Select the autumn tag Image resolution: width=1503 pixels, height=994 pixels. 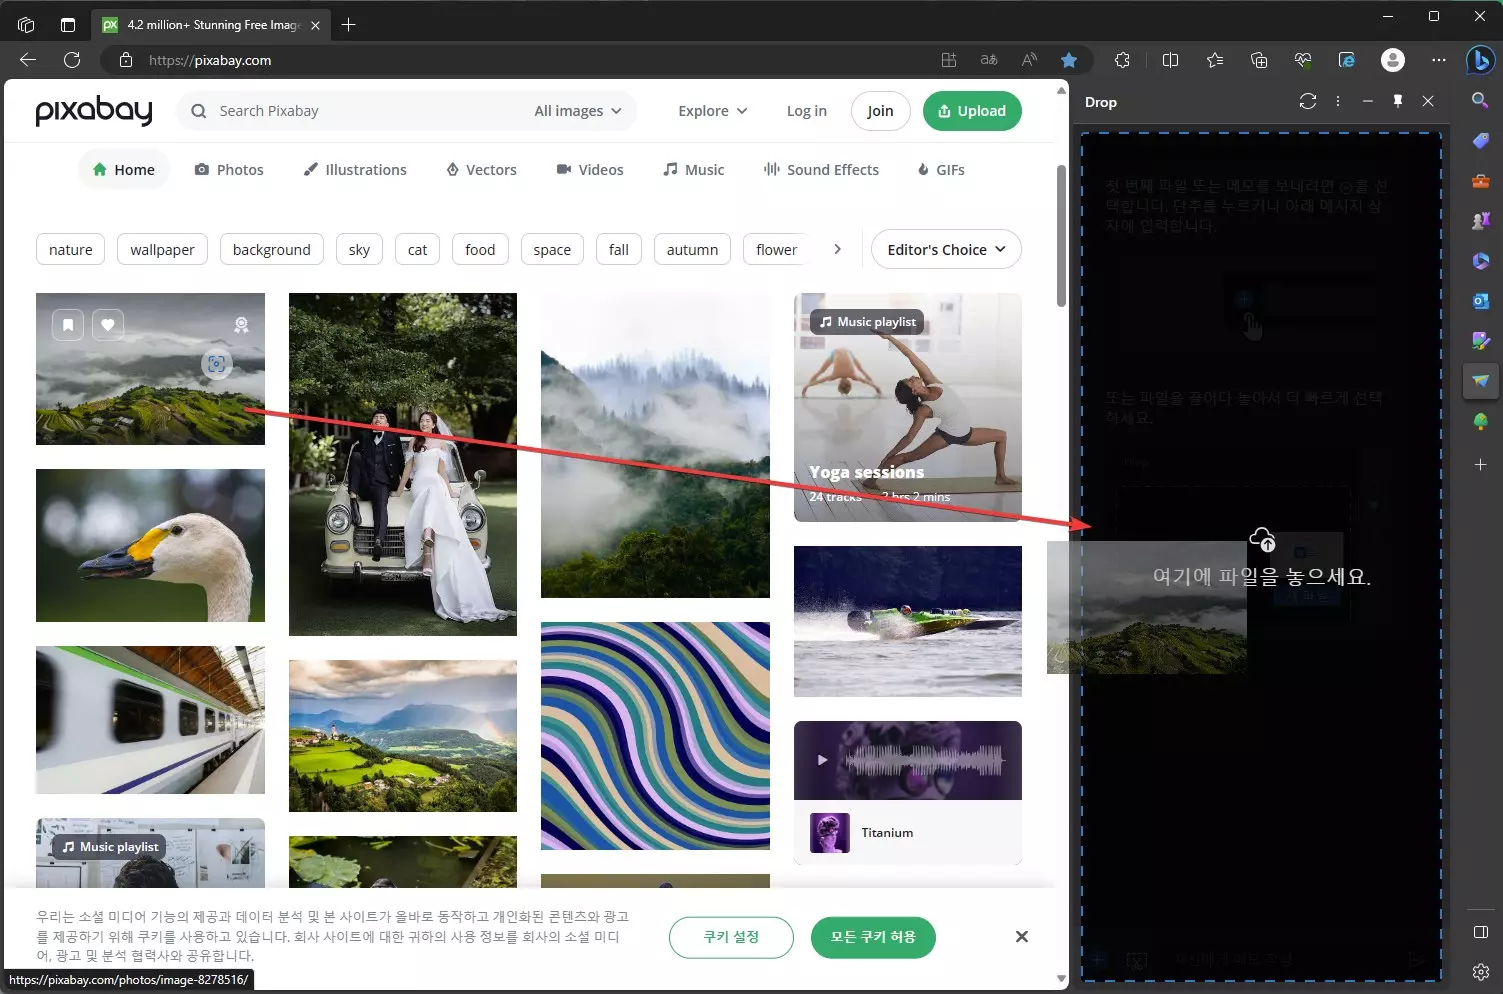[x=692, y=249]
